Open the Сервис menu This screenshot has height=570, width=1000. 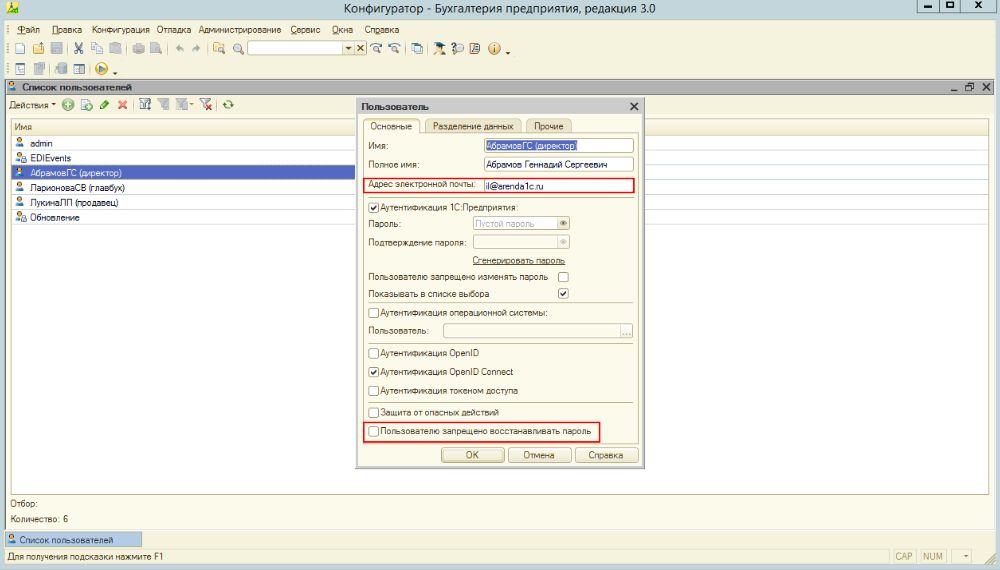click(x=305, y=30)
